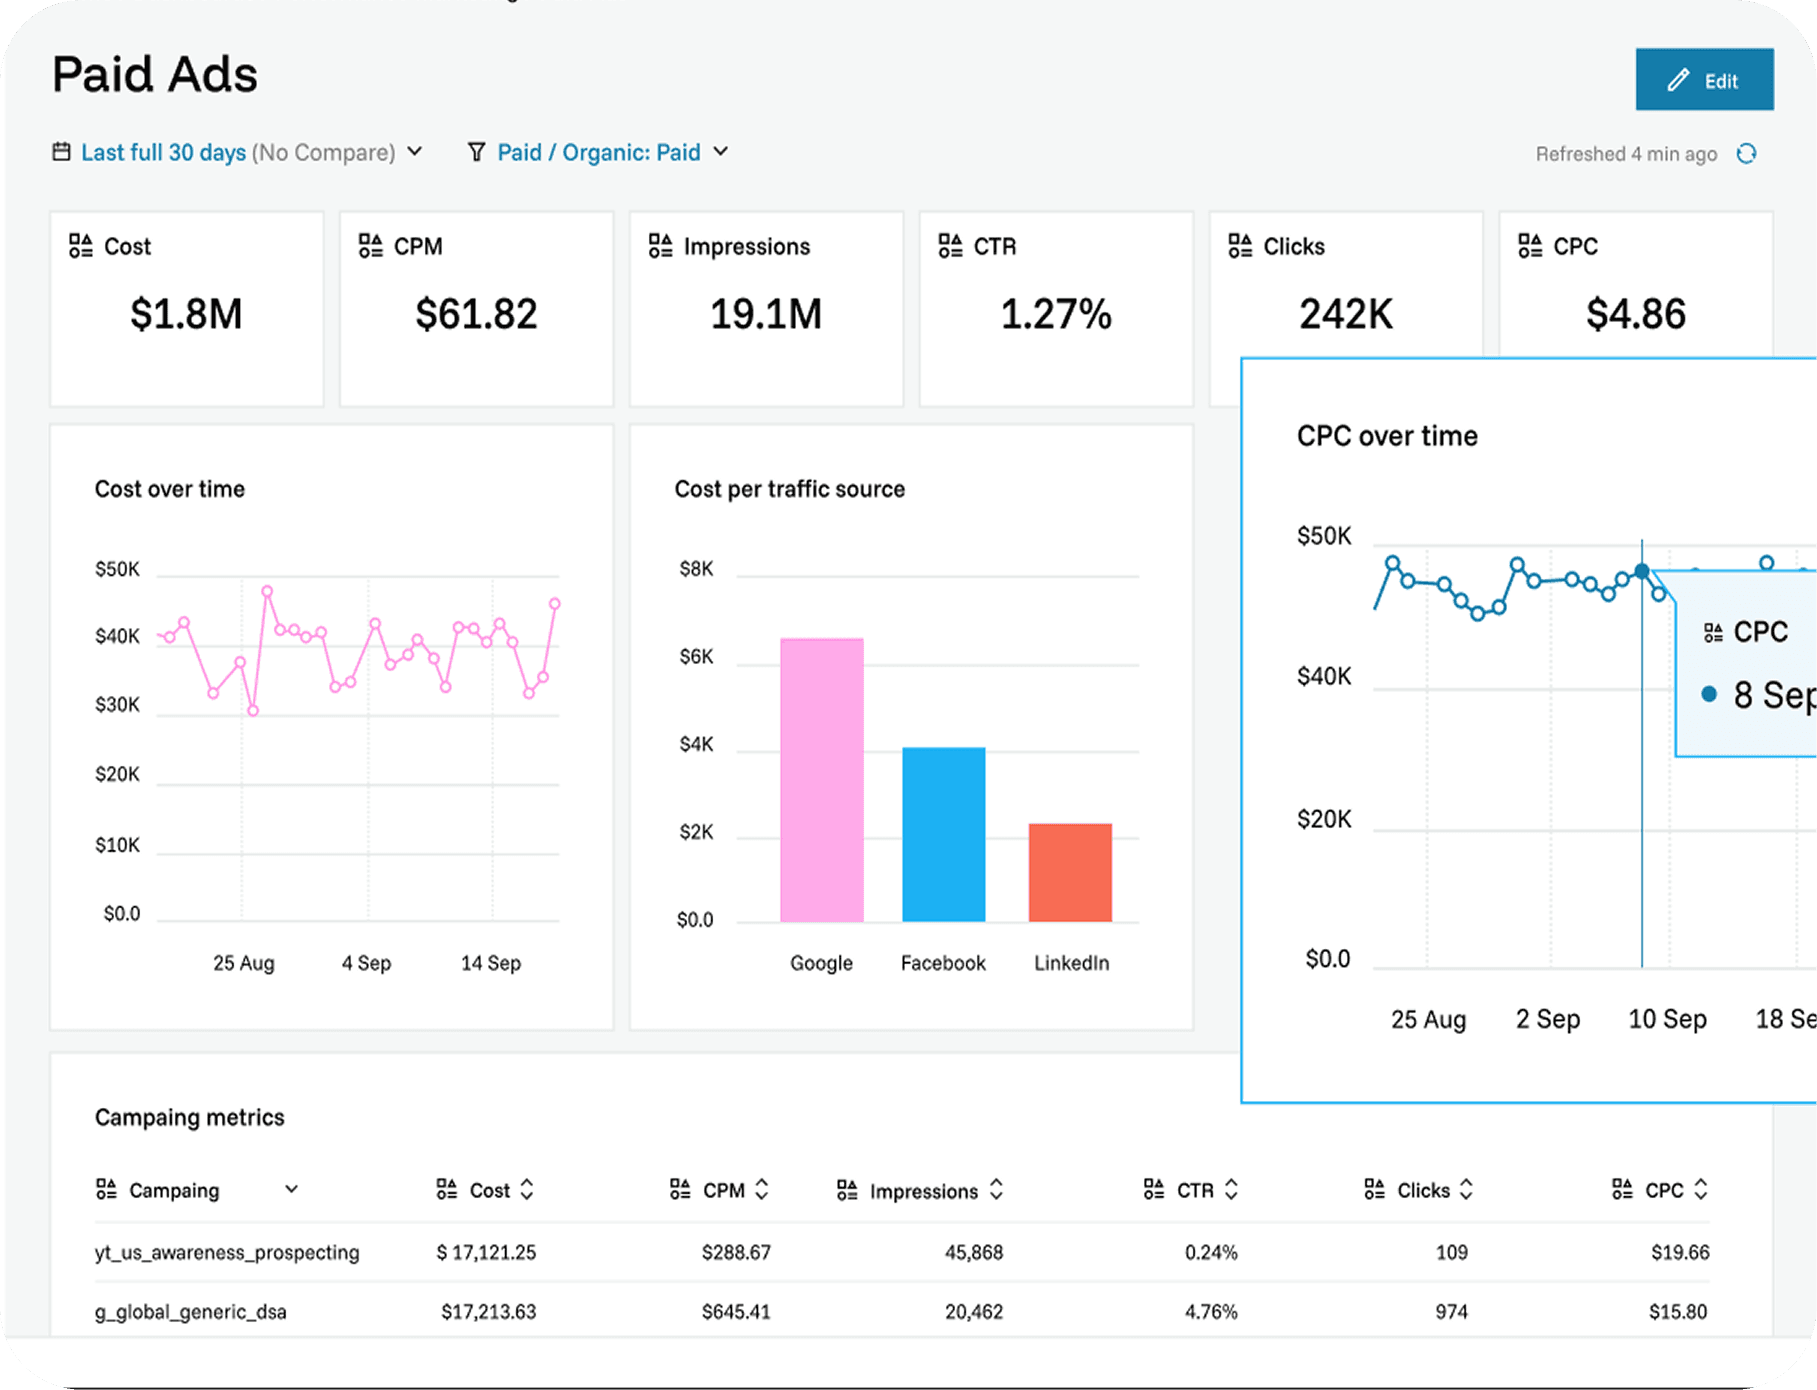The image size is (1817, 1390).
Task: Select the g_global_generic_dsa campaign row
Action: tap(902, 1311)
